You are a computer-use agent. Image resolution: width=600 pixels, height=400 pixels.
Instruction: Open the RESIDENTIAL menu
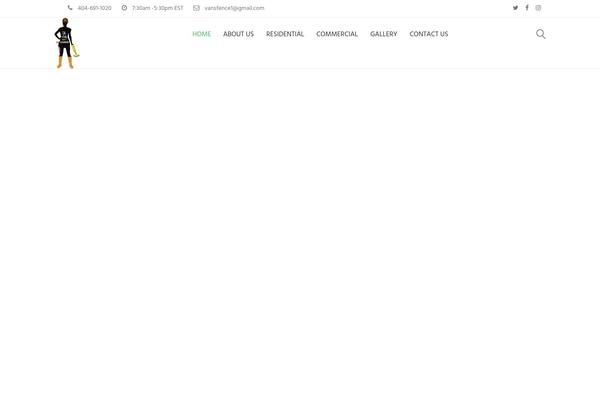[x=285, y=34]
